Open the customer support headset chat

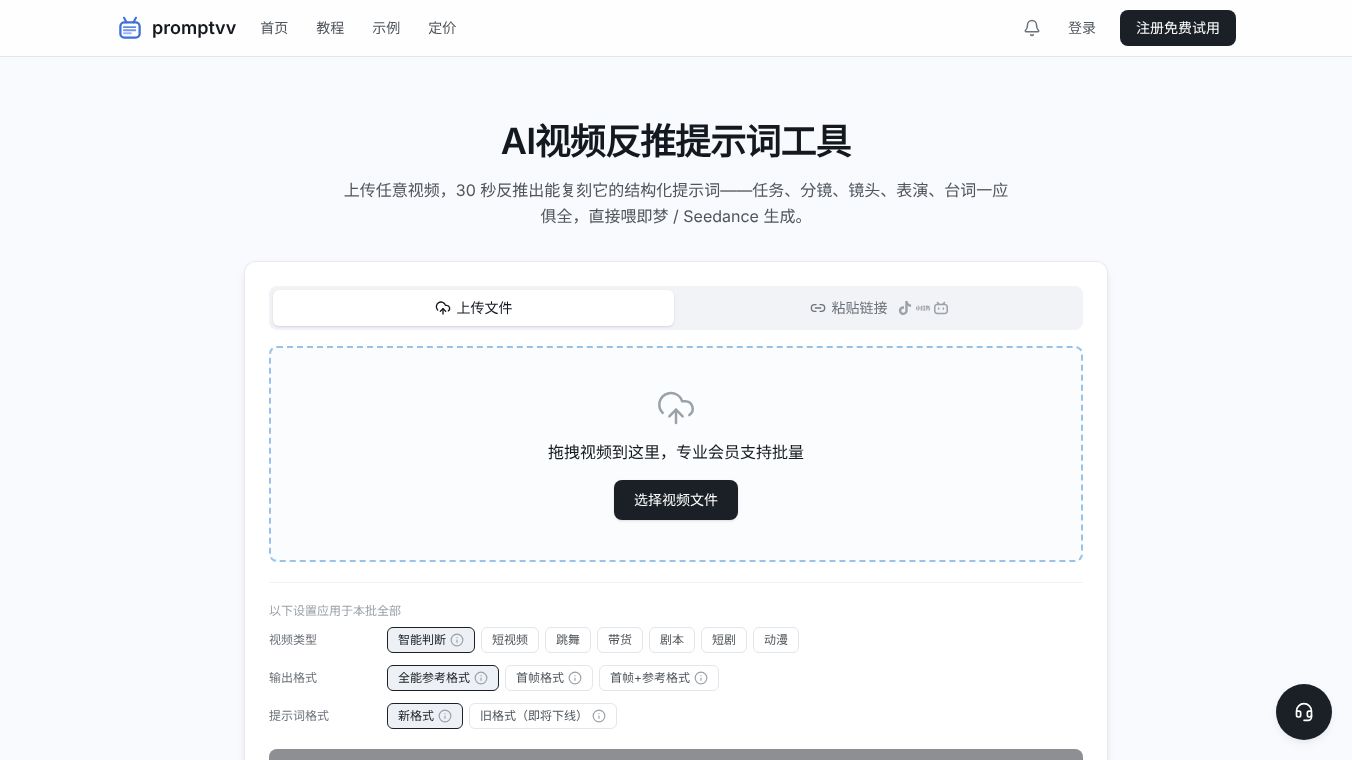(x=1304, y=712)
